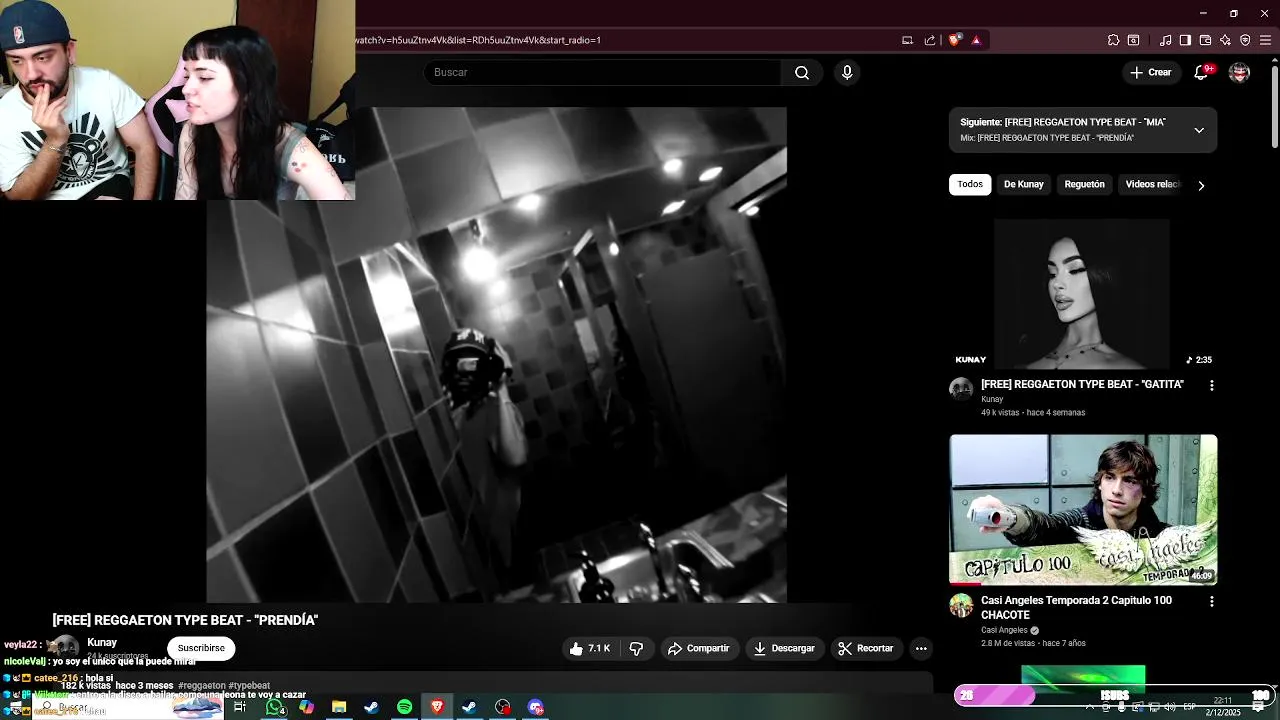Expand the Siguiente mix playlist chevron
Viewport: 1280px width, 720px height.
coord(1199,130)
